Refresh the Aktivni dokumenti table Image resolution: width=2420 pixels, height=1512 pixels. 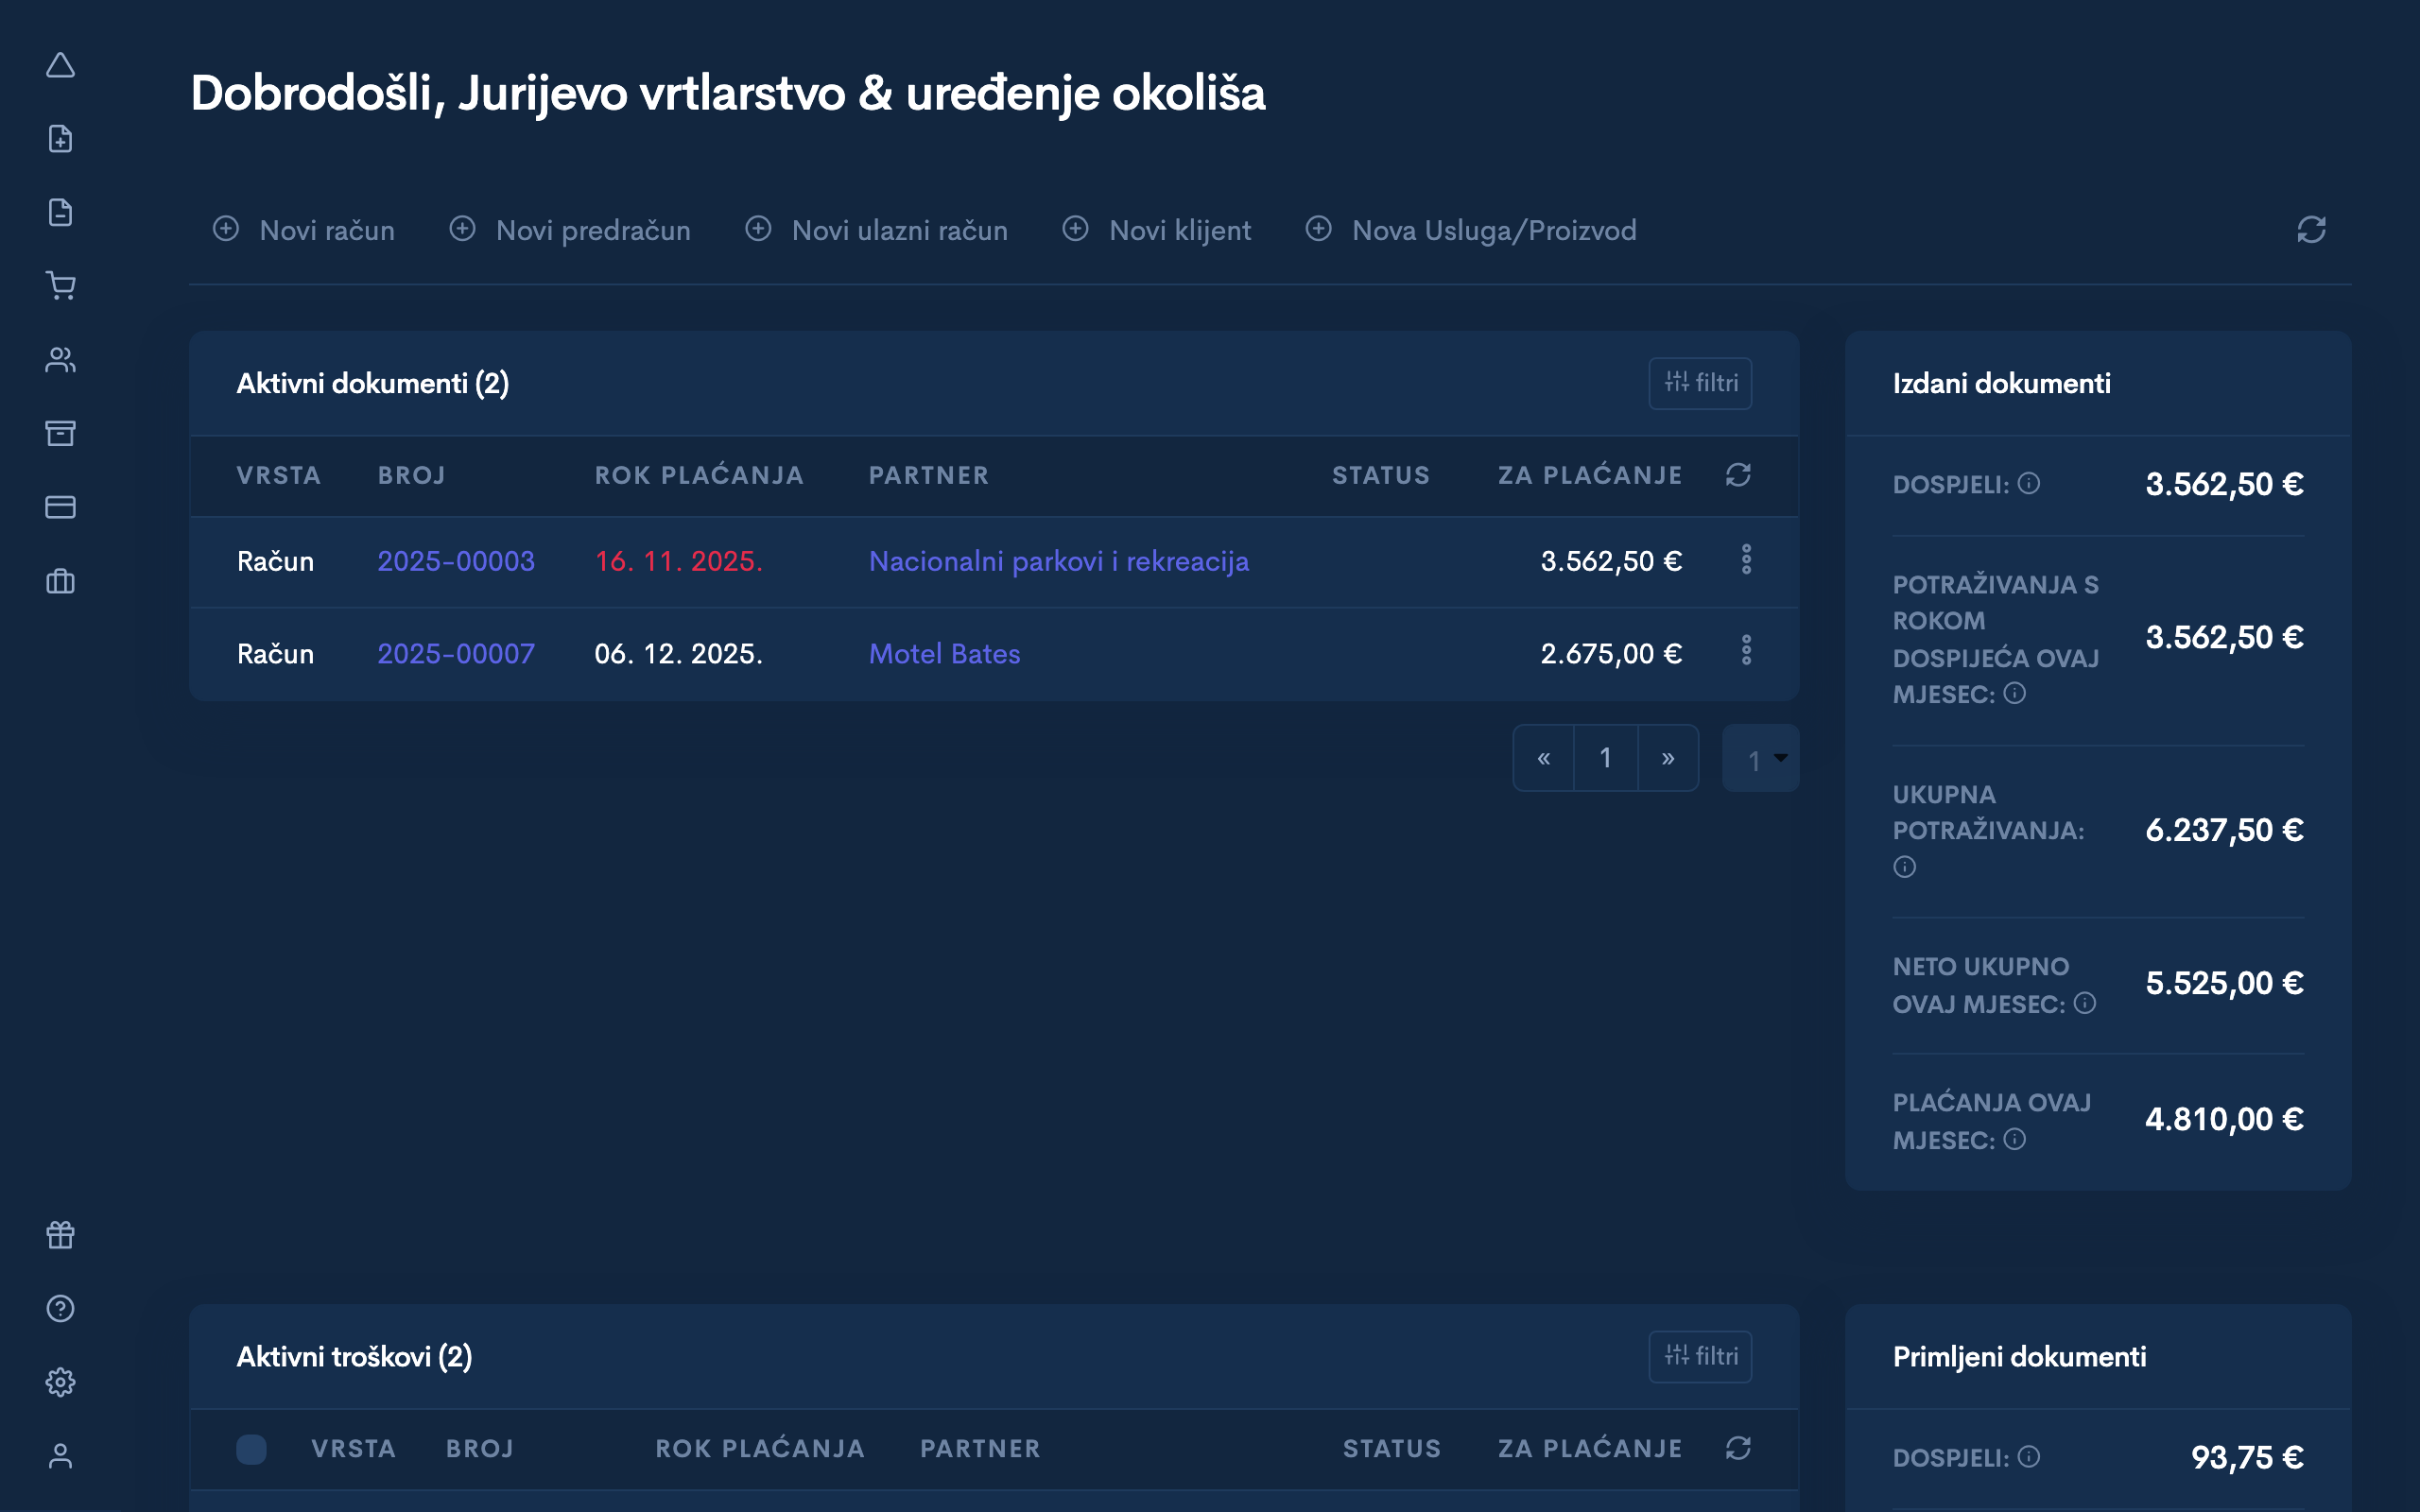tap(1739, 475)
